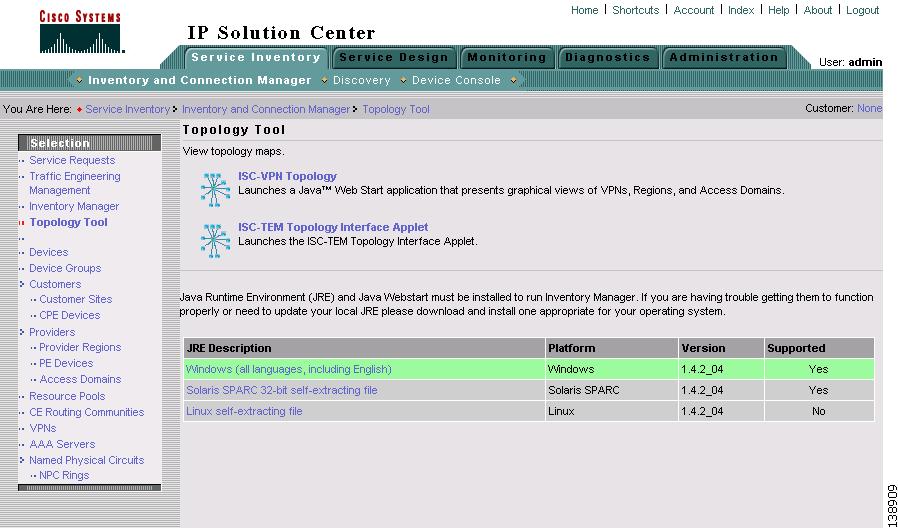Open Service Requests in the sidebar

pos(72,160)
